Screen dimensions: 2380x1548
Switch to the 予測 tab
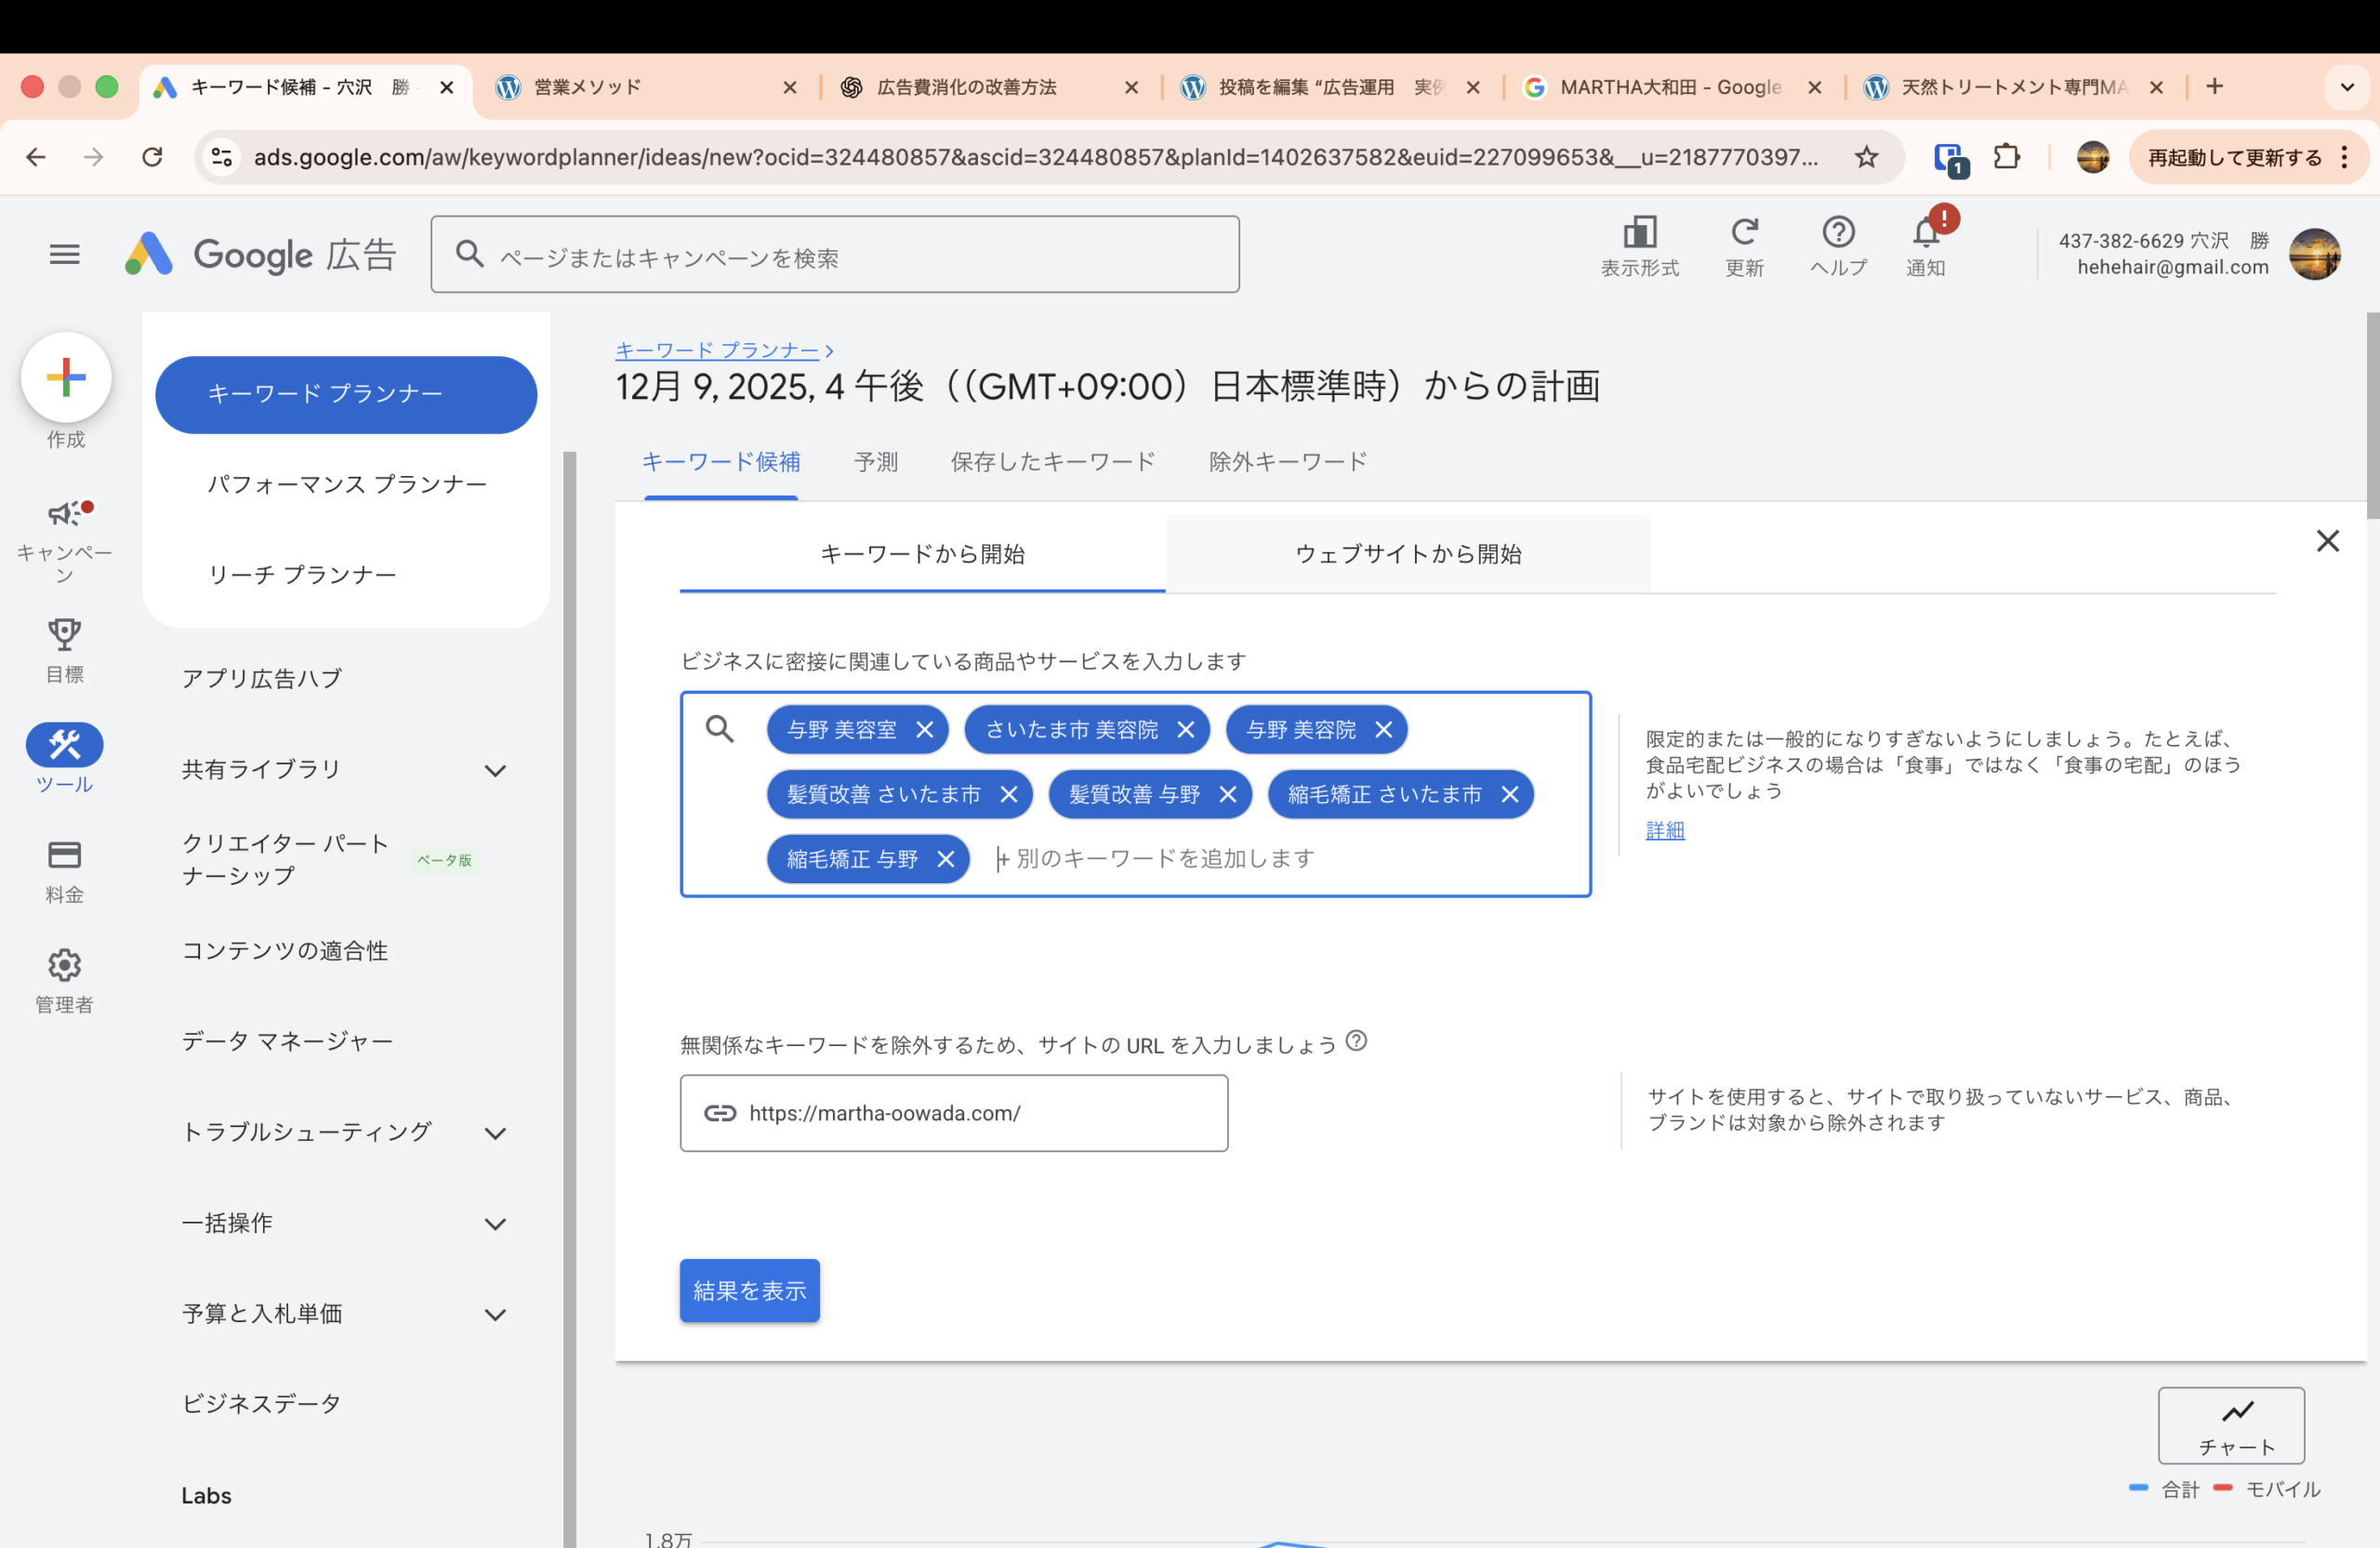[876, 462]
